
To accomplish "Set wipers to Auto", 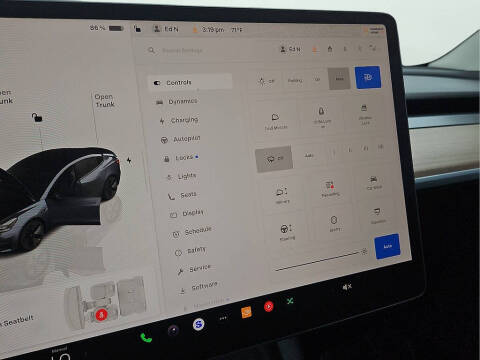I will tap(309, 156).
